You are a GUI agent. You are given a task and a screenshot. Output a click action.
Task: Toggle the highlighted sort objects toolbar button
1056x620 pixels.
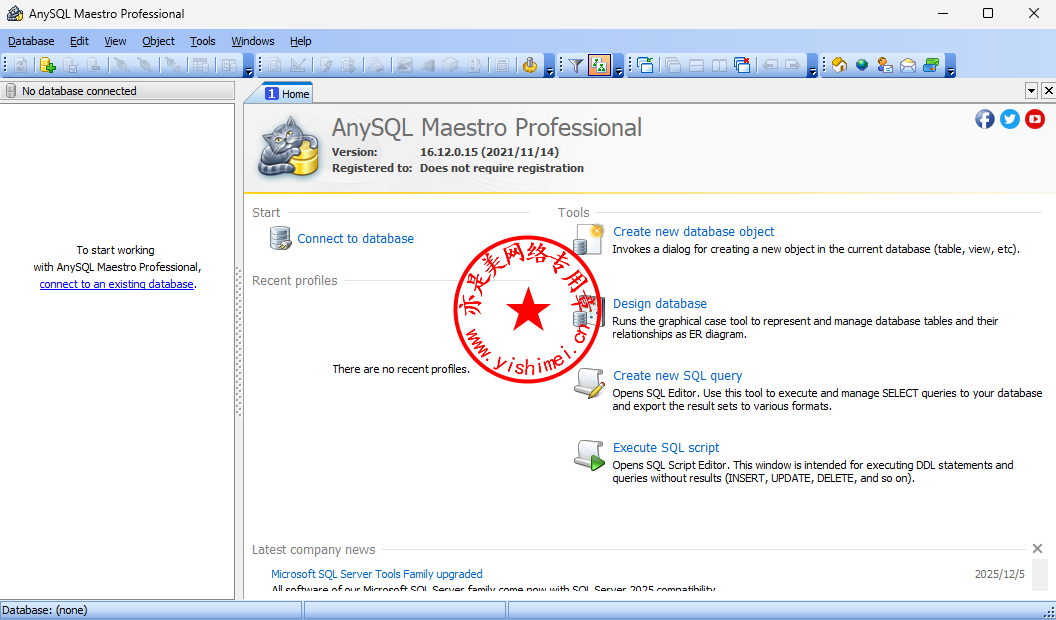(599, 65)
